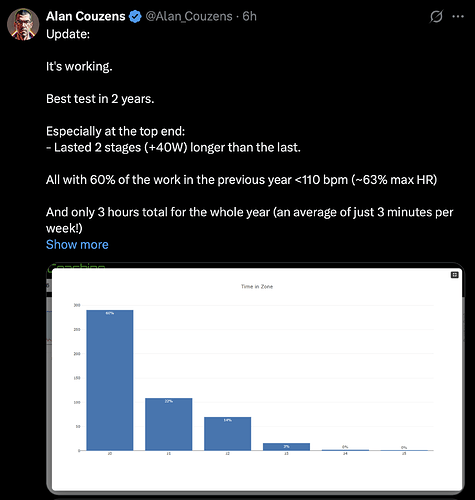Click the tallest 60% bar
Screen dimensions: 475x500
coord(110,380)
